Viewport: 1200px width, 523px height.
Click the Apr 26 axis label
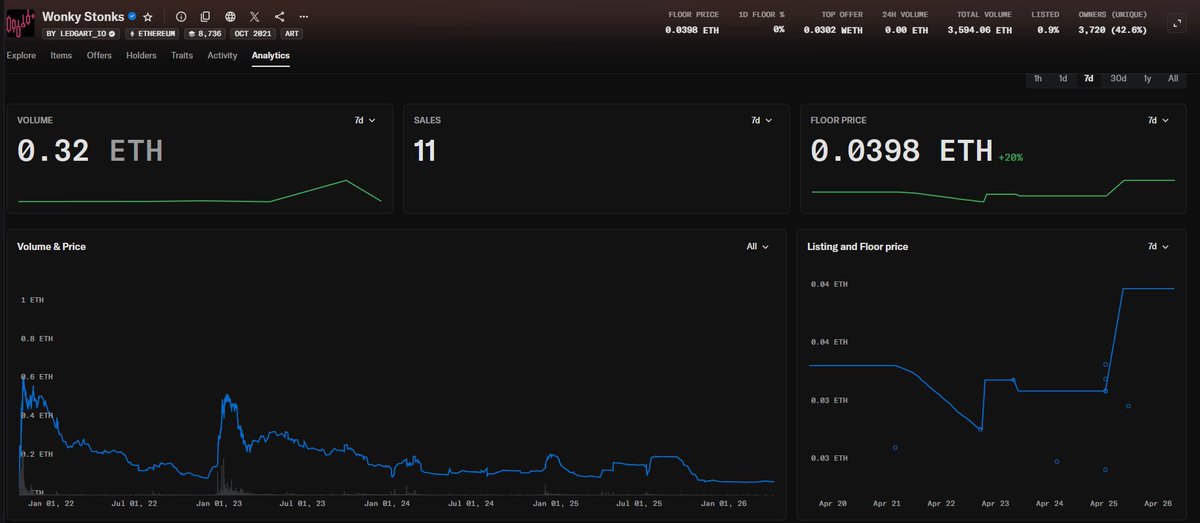(1160, 504)
